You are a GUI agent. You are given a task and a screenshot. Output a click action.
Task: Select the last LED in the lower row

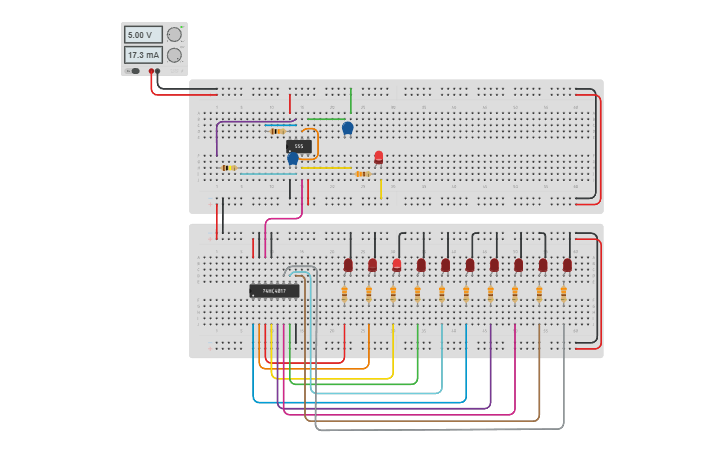567,266
